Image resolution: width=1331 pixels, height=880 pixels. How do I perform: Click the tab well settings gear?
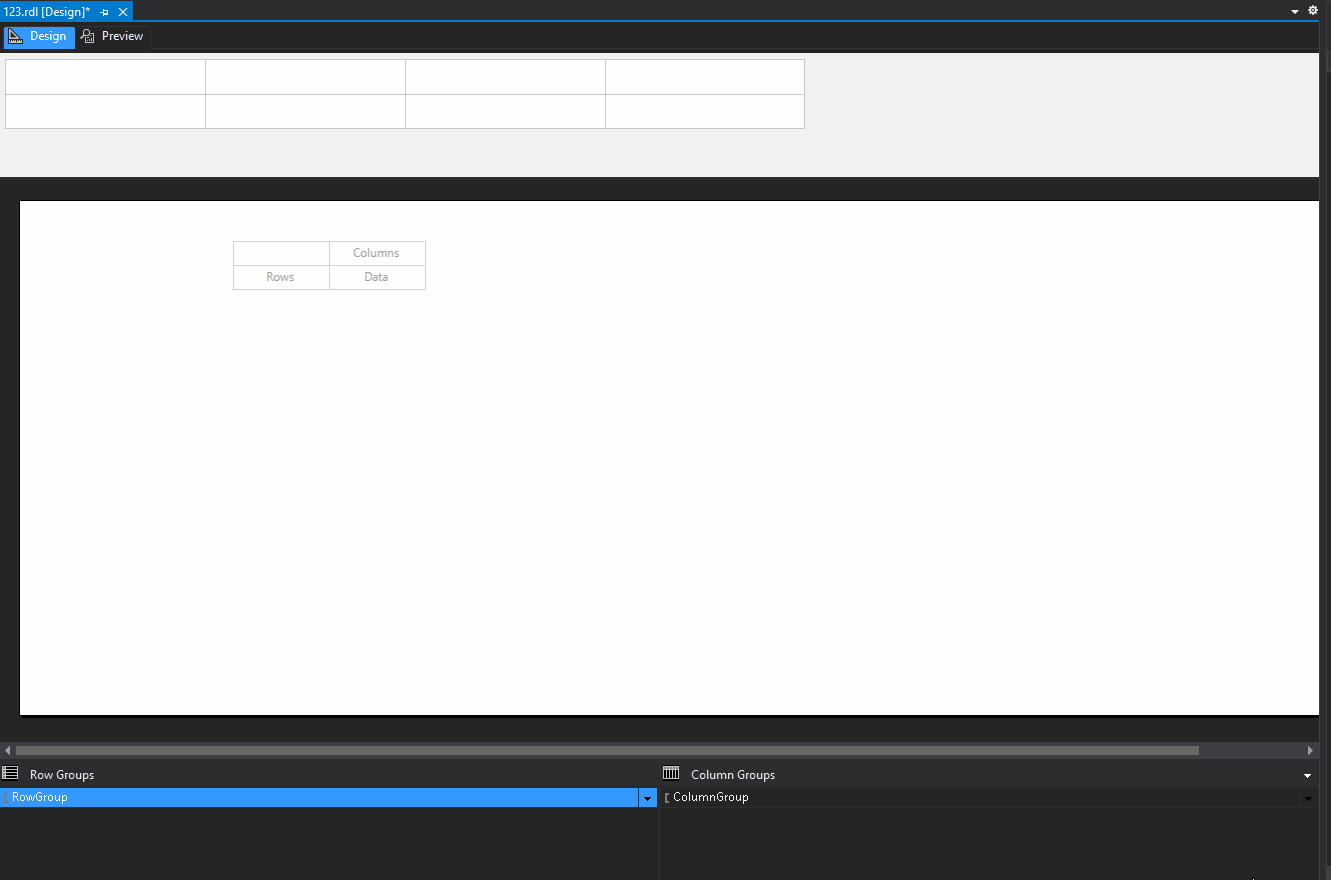[x=1314, y=11]
